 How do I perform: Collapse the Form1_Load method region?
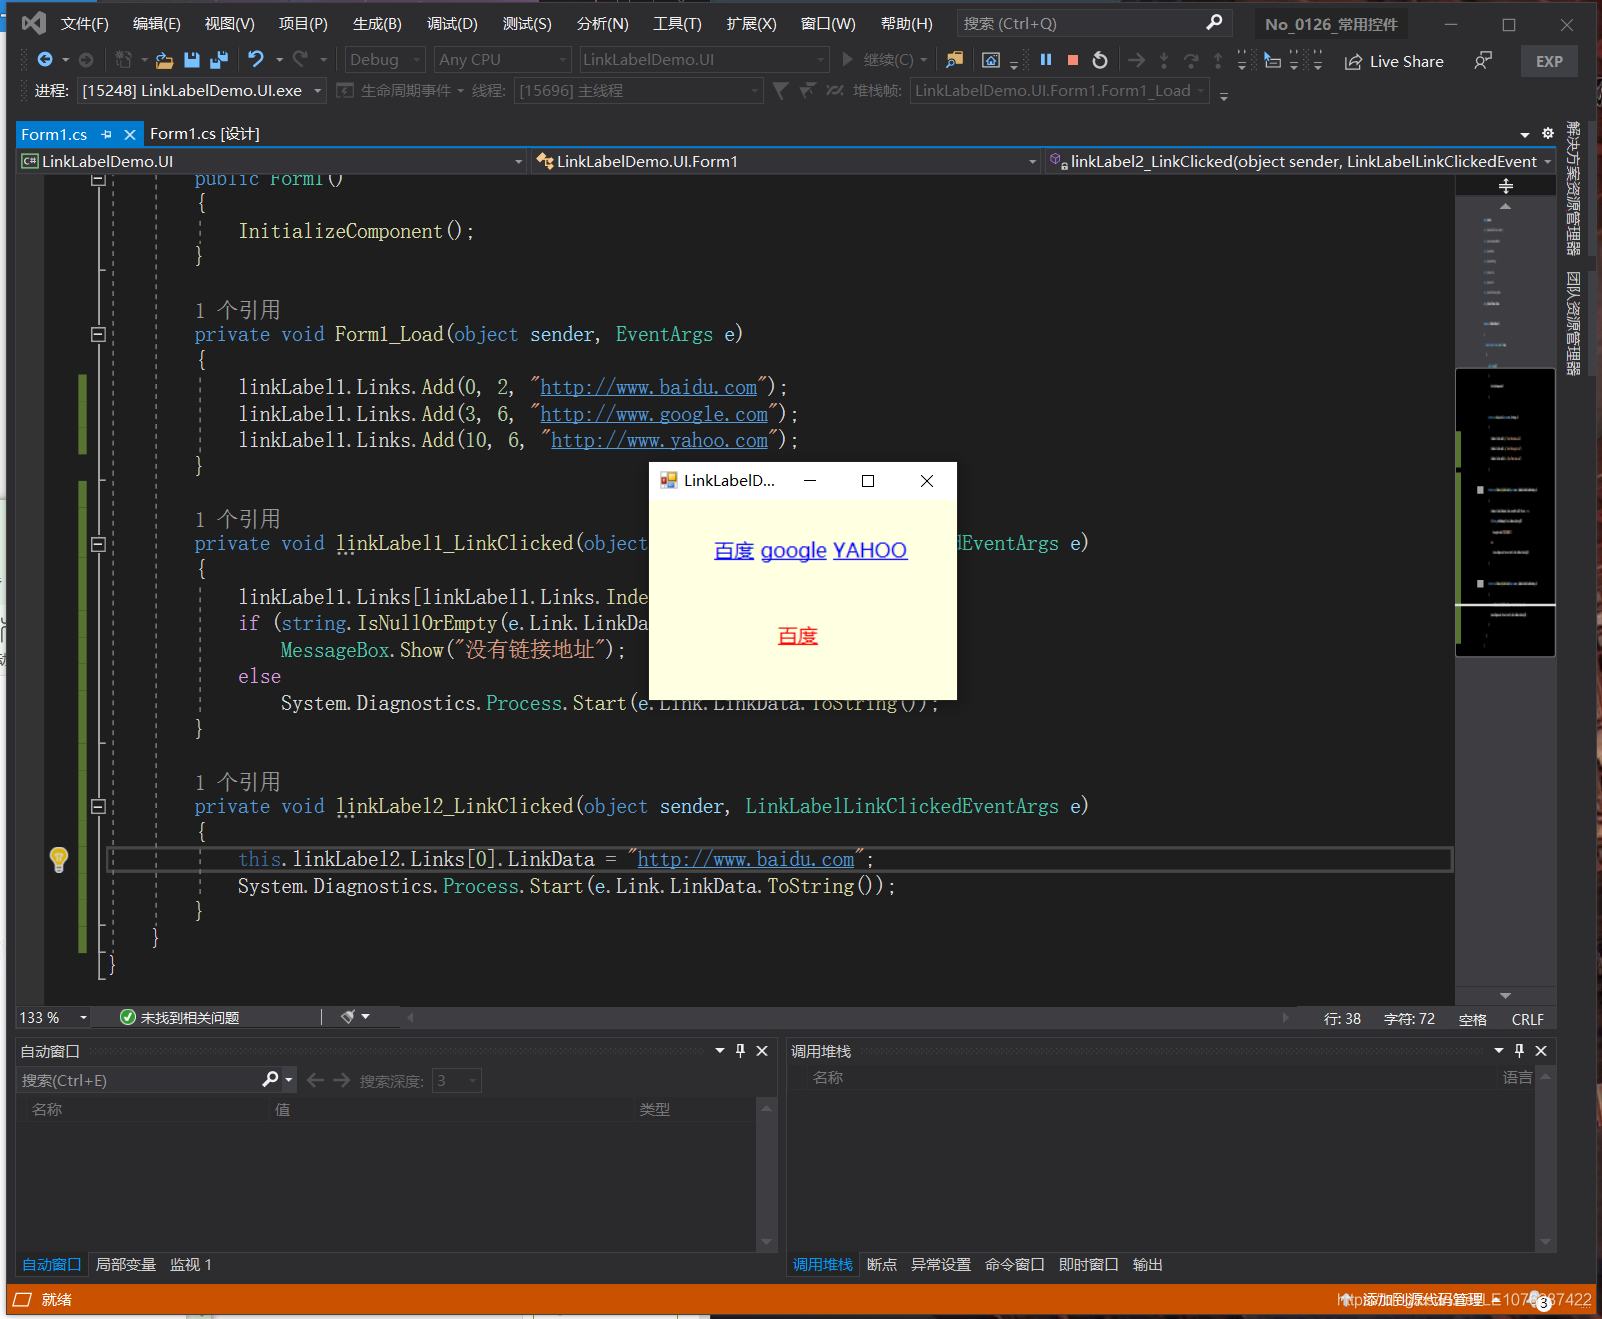point(98,335)
